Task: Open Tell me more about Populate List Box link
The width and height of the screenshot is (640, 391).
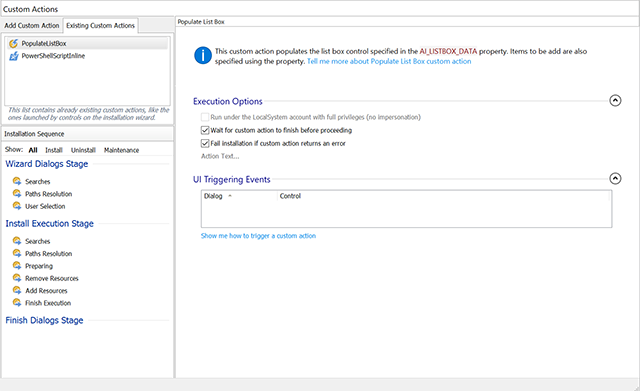Action: (389, 61)
